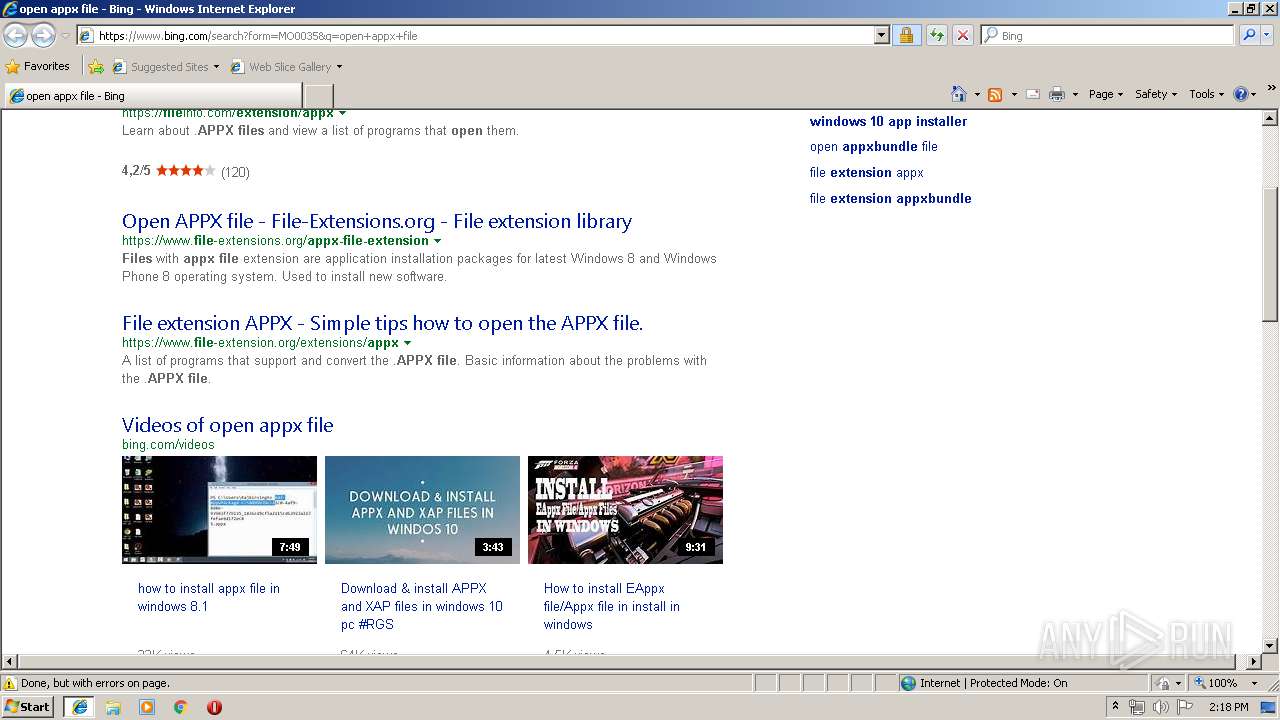Click Add to Favorites Bar icon
The width and height of the screenshot is (1280, 720).
pos(96,67)
